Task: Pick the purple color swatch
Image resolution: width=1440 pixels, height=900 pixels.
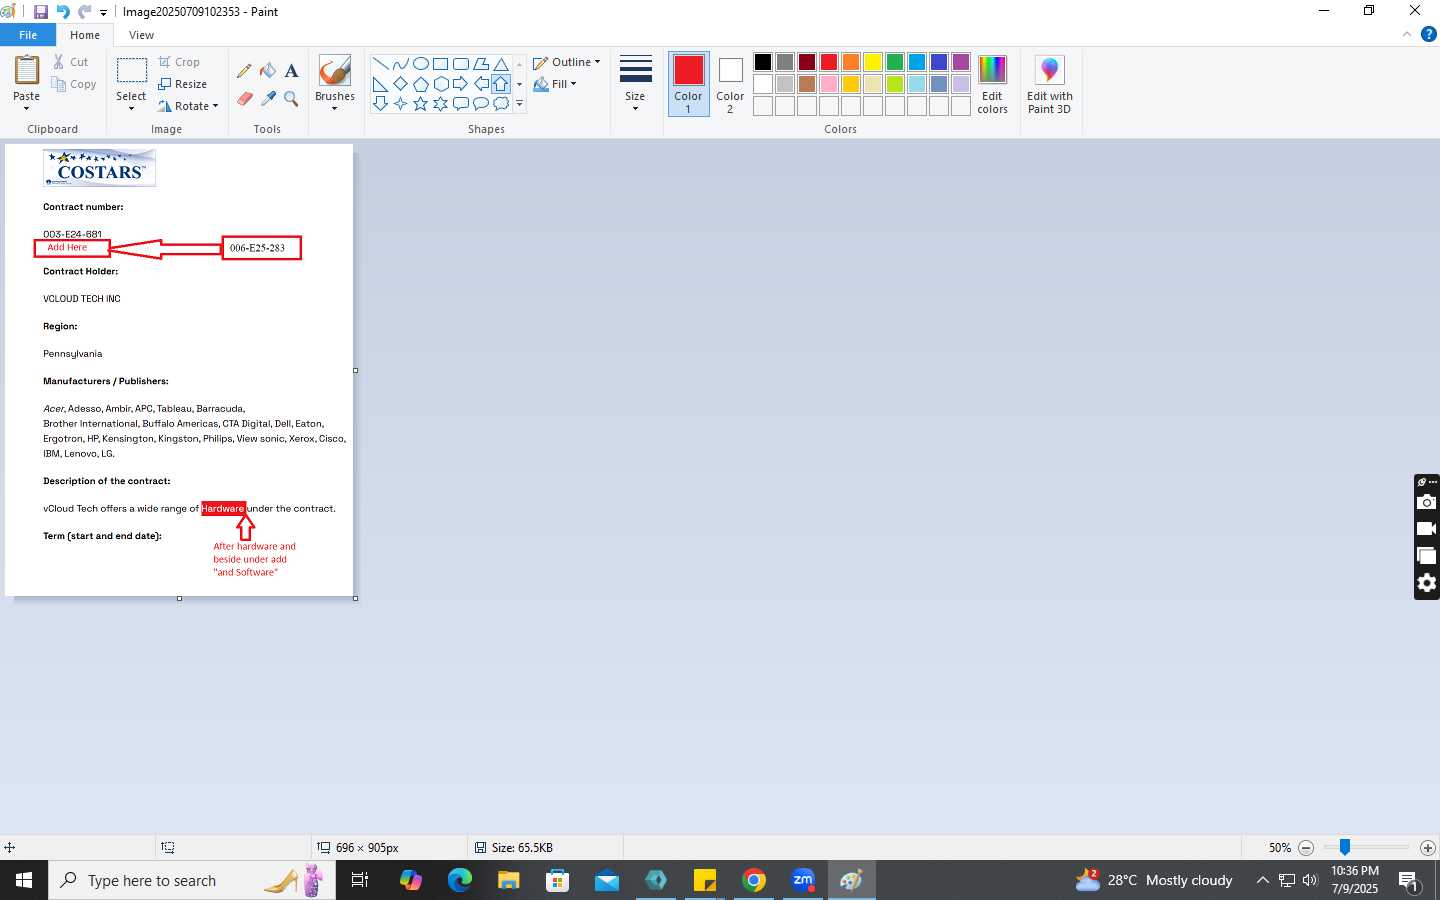Action: 961,62
